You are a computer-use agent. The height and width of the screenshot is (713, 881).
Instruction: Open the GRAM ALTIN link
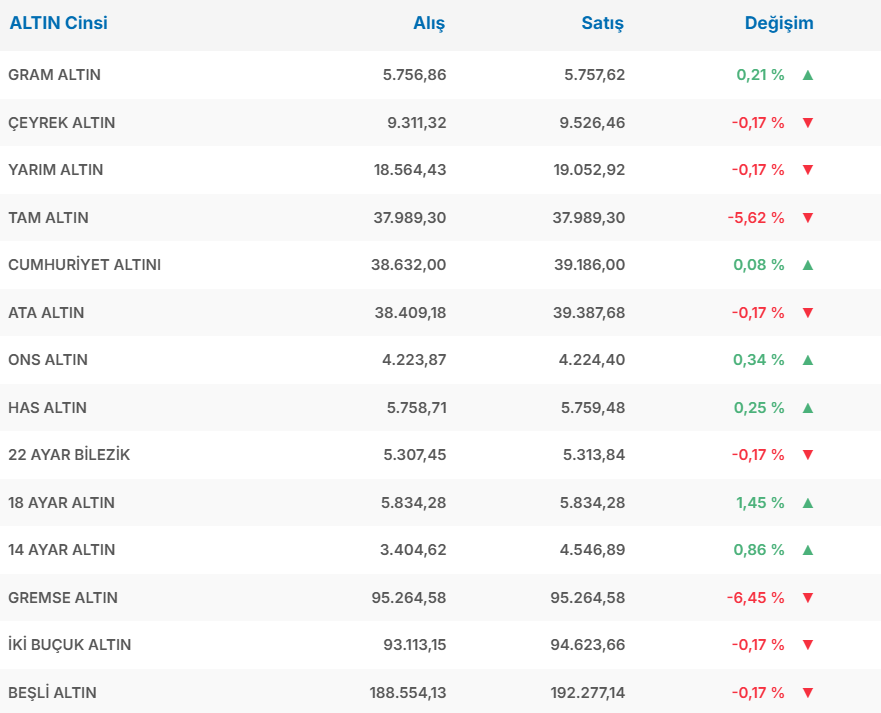pyautogui.click(x=54, y=75)
